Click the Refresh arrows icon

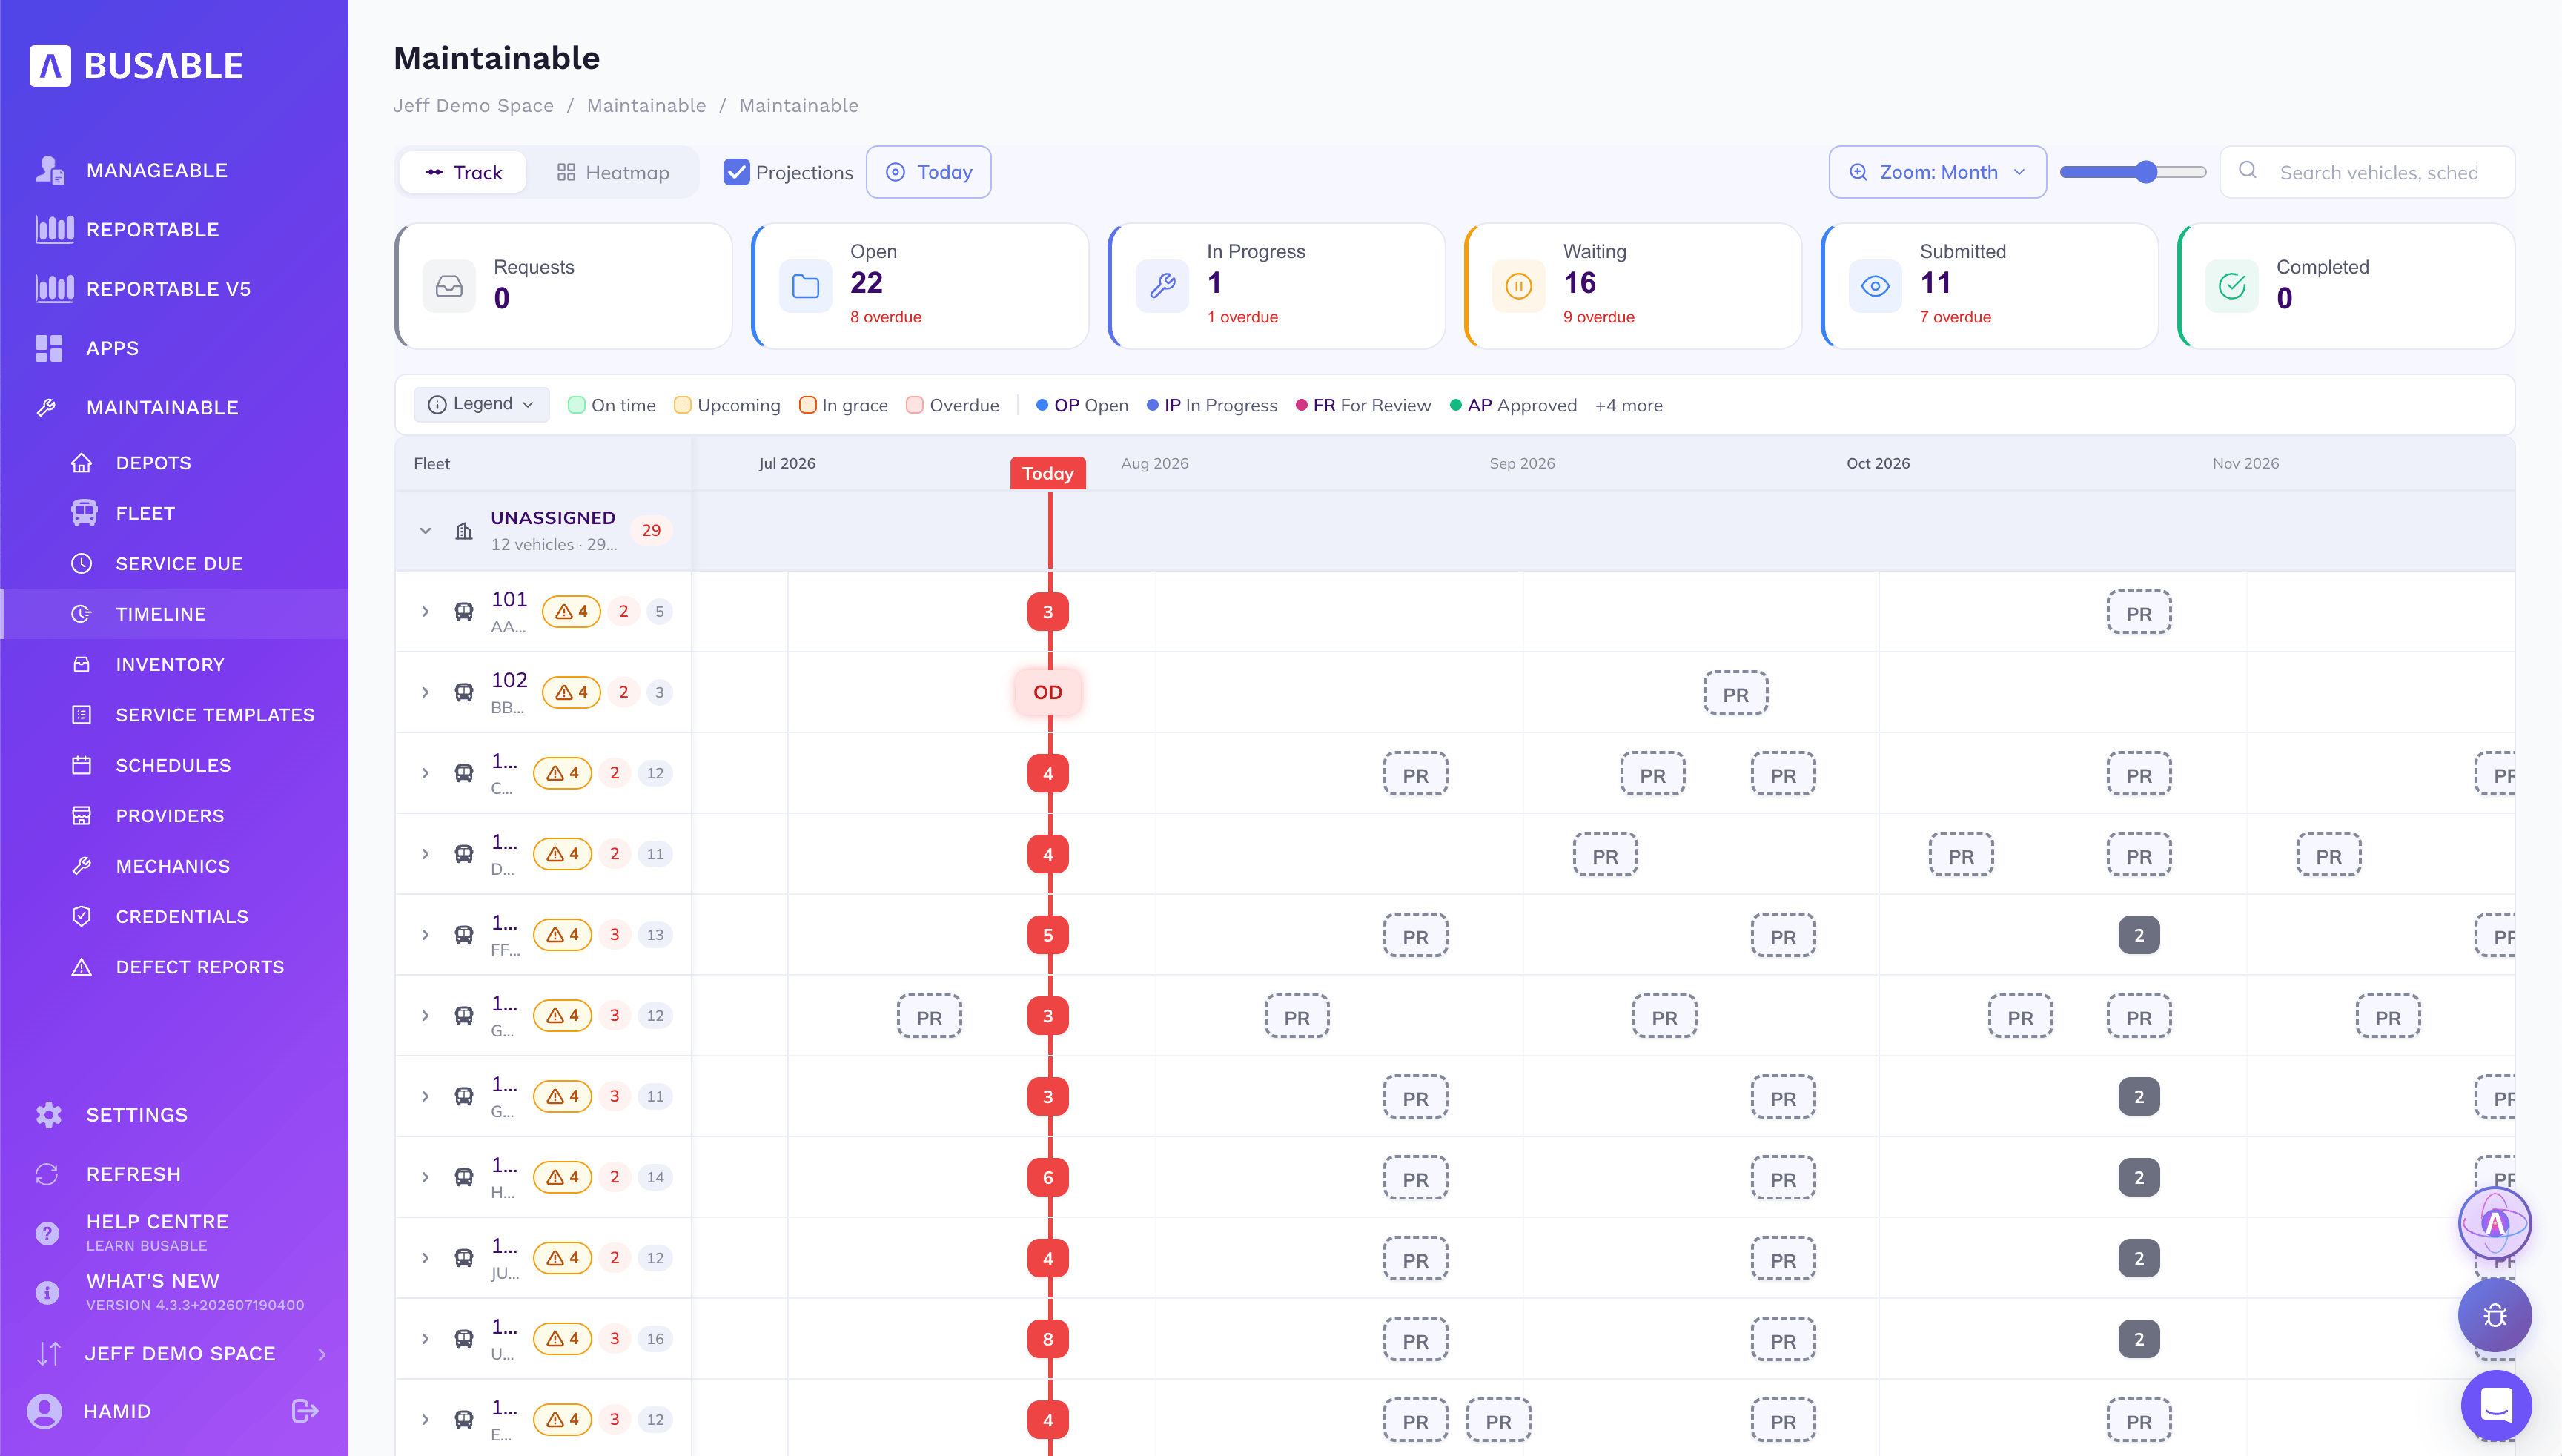click(47, 1174)
